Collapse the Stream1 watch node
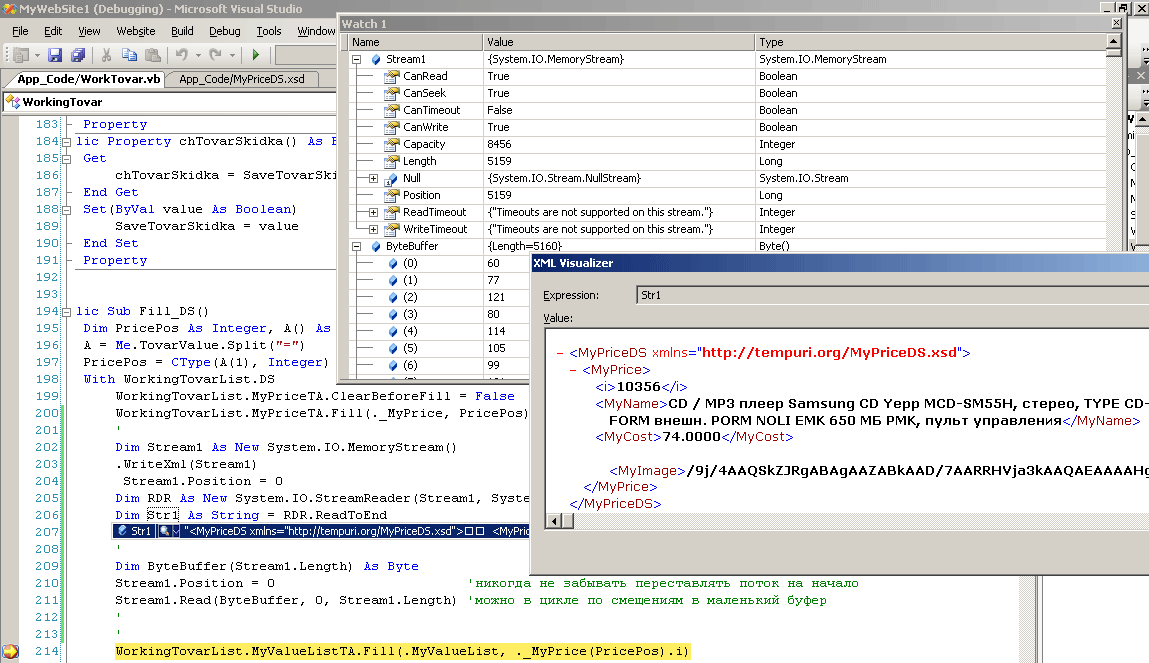Image resolution: width=1149 pixels, height=663 pixels. pyautogui.click(x=357, y=60)
